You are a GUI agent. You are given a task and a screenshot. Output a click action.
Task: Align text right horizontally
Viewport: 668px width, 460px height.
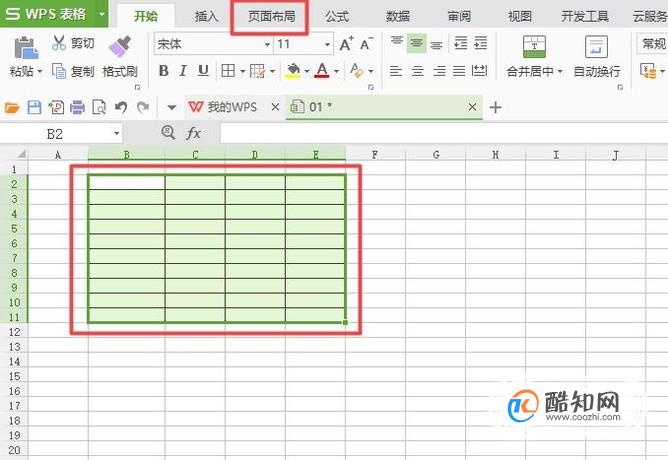[439, 71]
